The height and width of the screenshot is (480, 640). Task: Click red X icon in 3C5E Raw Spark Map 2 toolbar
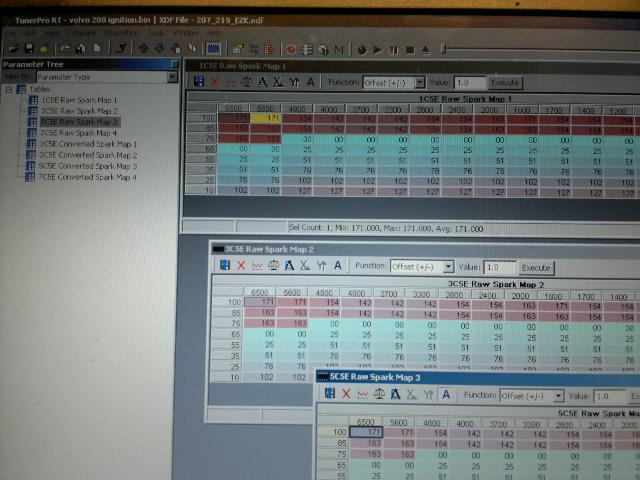pyautogui.click(x=240, y=267)
